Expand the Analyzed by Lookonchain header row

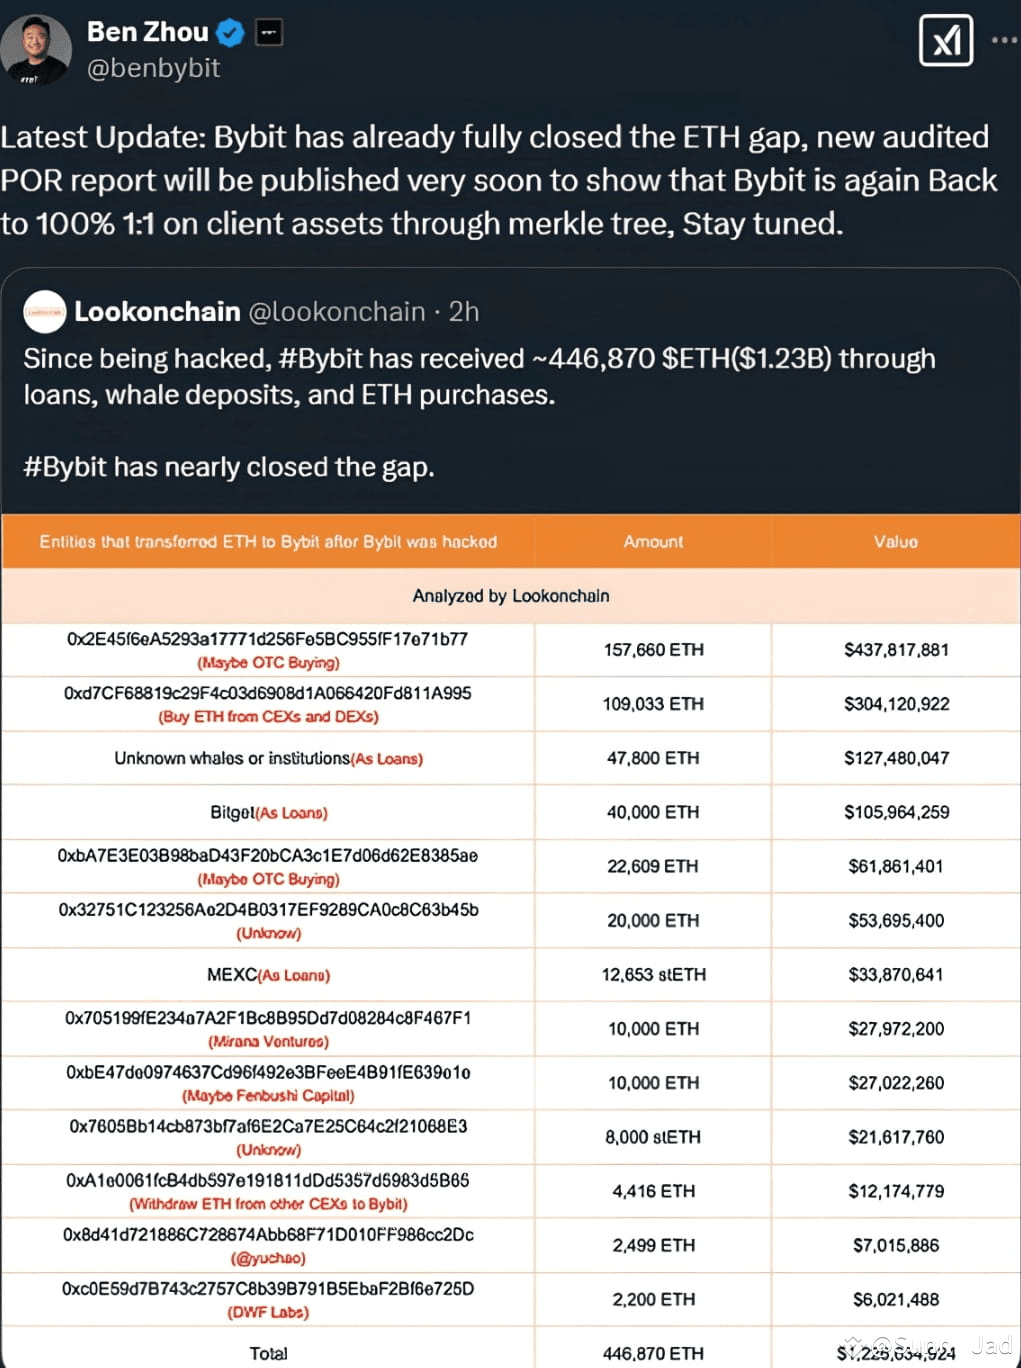[x=510, y=596]
